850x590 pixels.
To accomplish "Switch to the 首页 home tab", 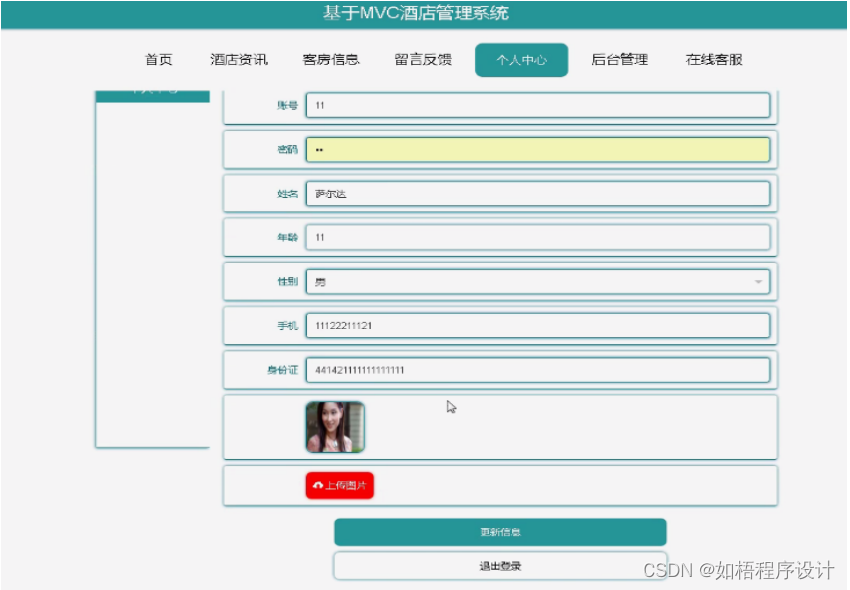I will [x=158, y=59].
